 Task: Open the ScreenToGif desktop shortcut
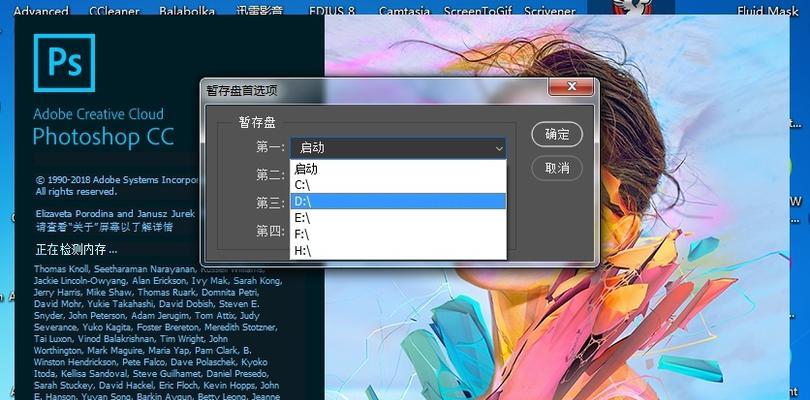pyautogui.click(x=478, y=11)
